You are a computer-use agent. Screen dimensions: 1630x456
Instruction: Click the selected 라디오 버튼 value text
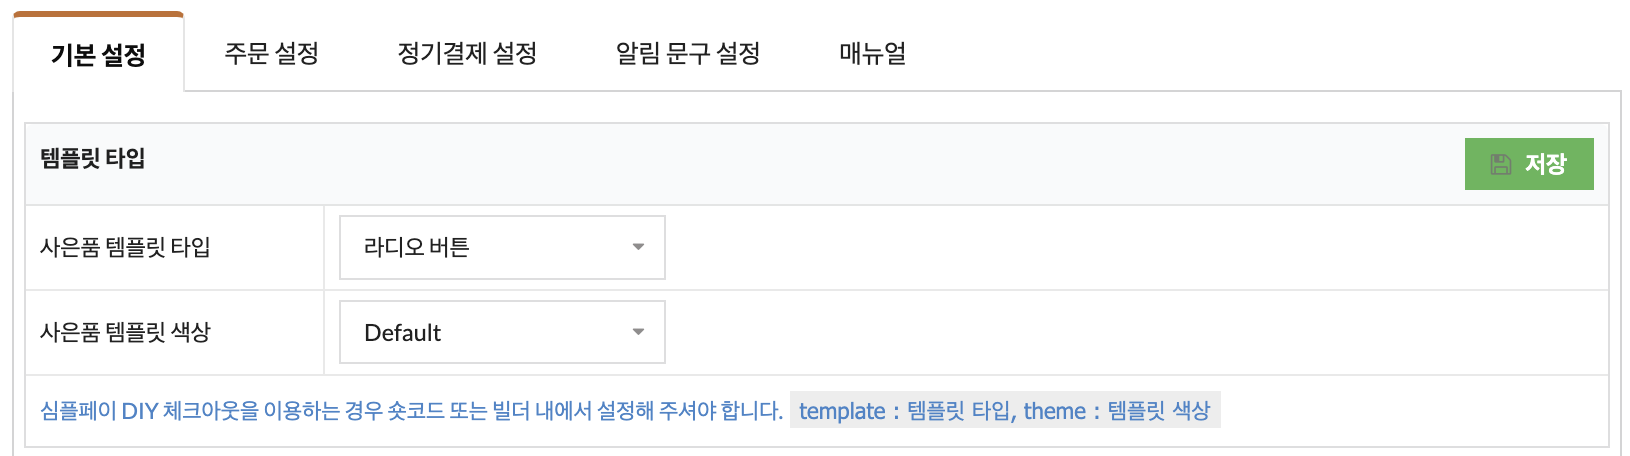[x=416, y=247]
